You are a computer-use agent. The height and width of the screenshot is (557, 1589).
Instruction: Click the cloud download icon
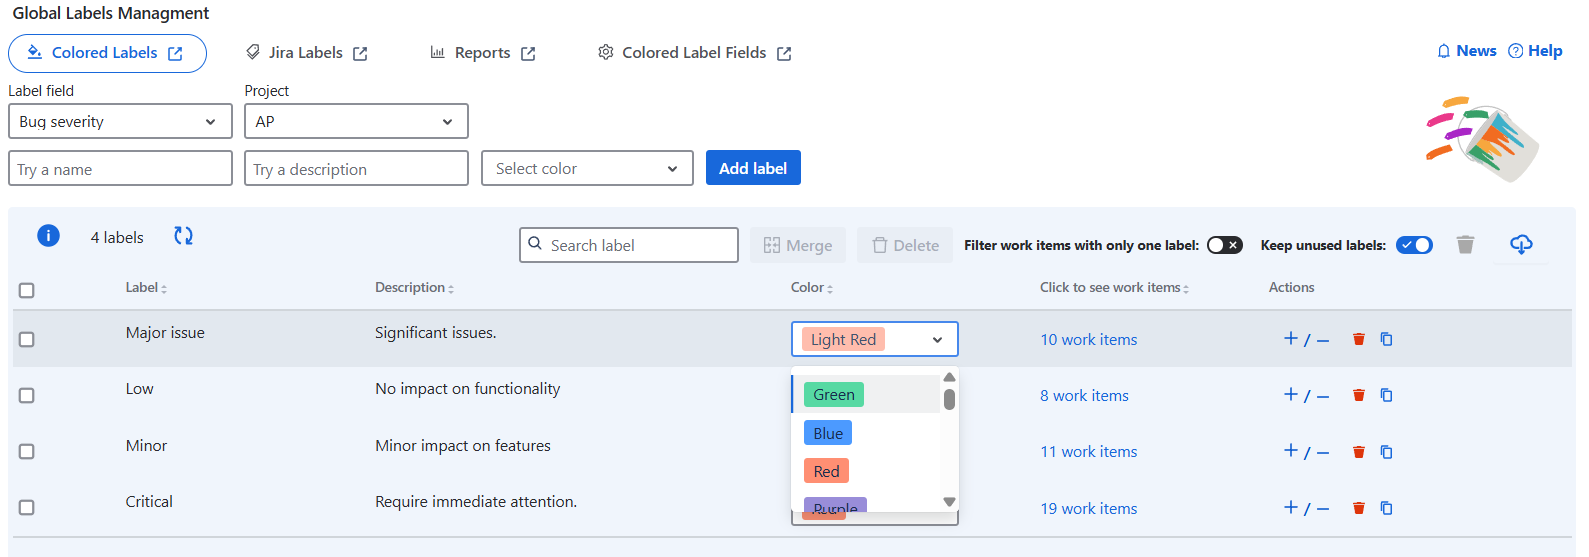[x=1520, y=245]
